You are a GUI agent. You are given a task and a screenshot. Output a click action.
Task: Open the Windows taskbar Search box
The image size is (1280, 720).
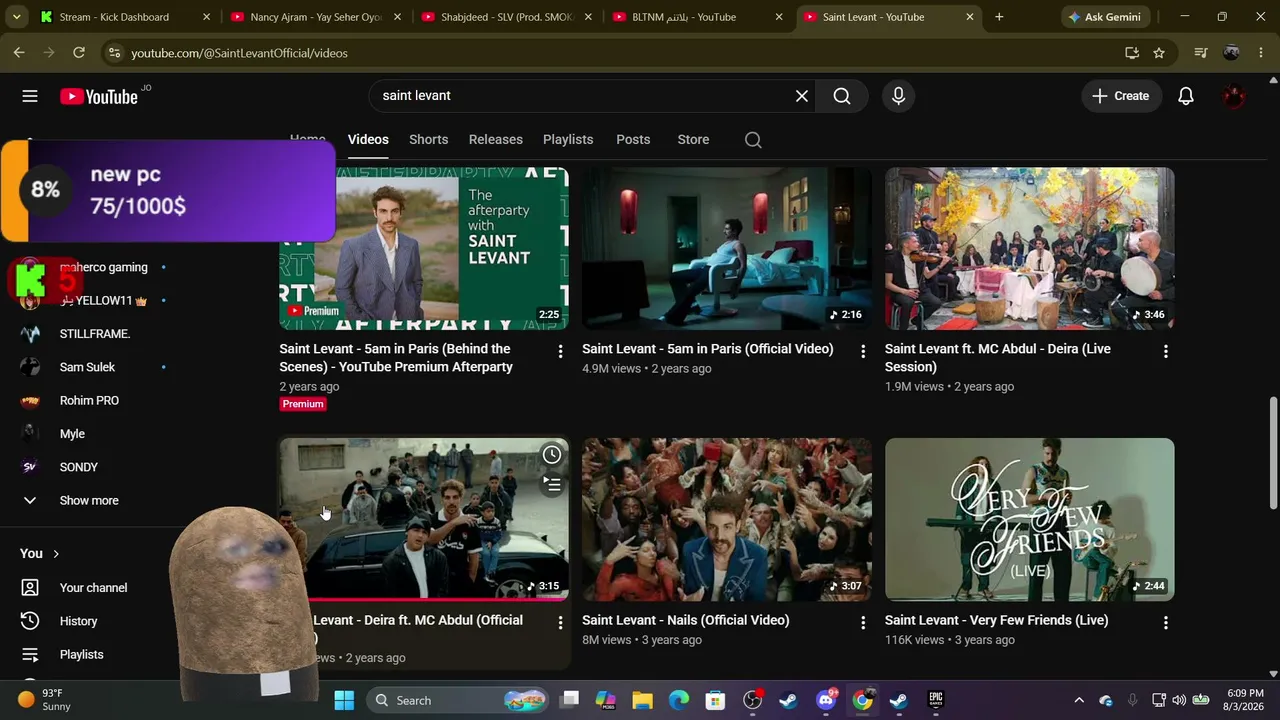tap(456, 700)
